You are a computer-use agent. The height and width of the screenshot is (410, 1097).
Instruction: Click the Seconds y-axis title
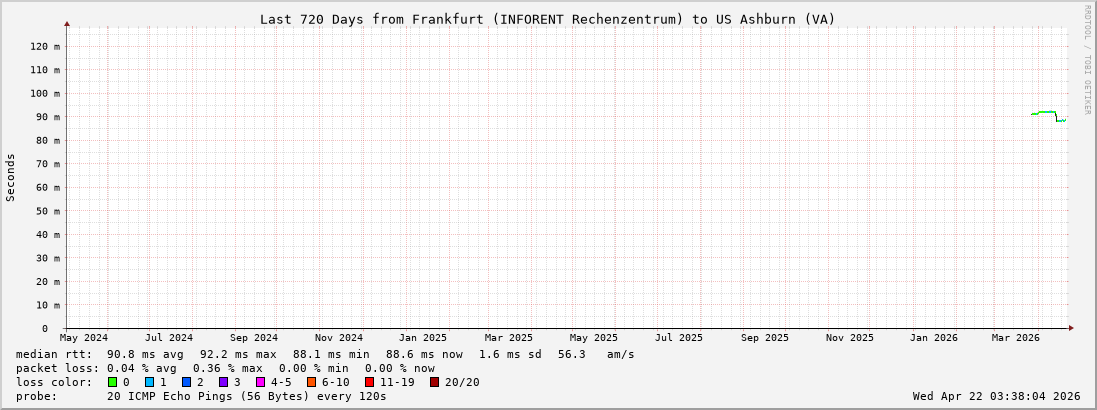[x=11, y=177]
